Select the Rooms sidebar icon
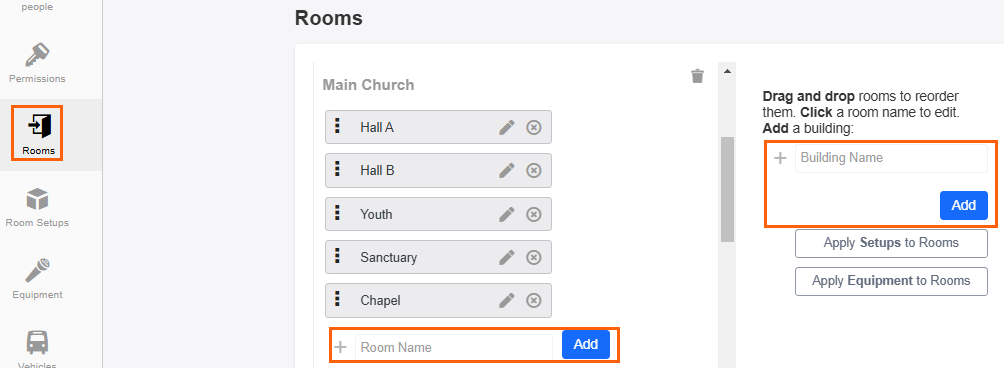This screenshot has width=1004, height=368. pos(38,133)
